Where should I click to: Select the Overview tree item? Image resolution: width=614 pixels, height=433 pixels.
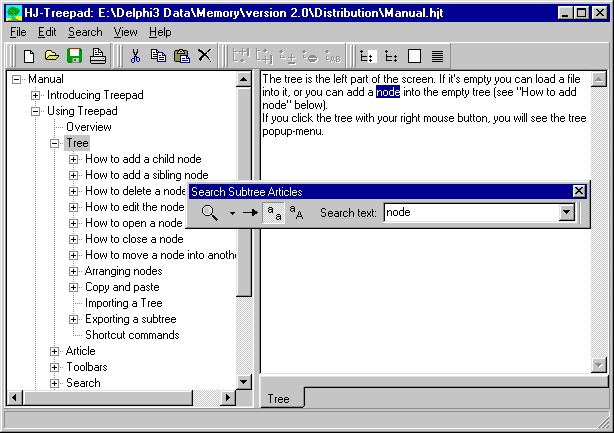[x=89, y=127]
